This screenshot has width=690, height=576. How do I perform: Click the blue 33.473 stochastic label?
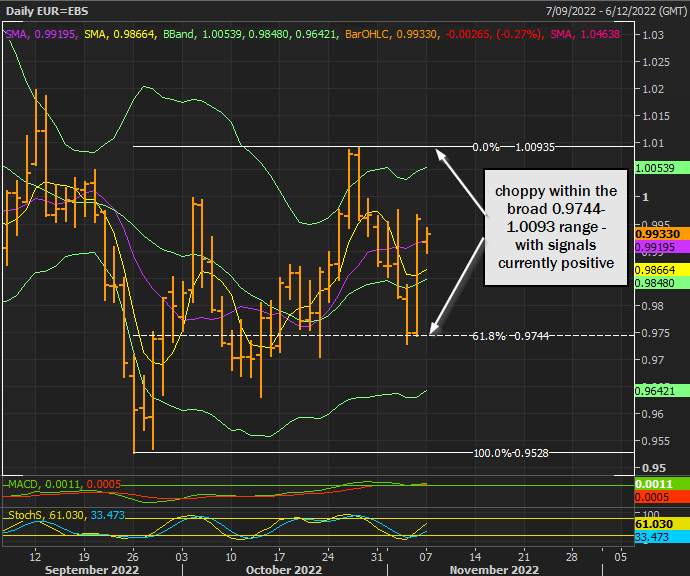pos(108,515)
